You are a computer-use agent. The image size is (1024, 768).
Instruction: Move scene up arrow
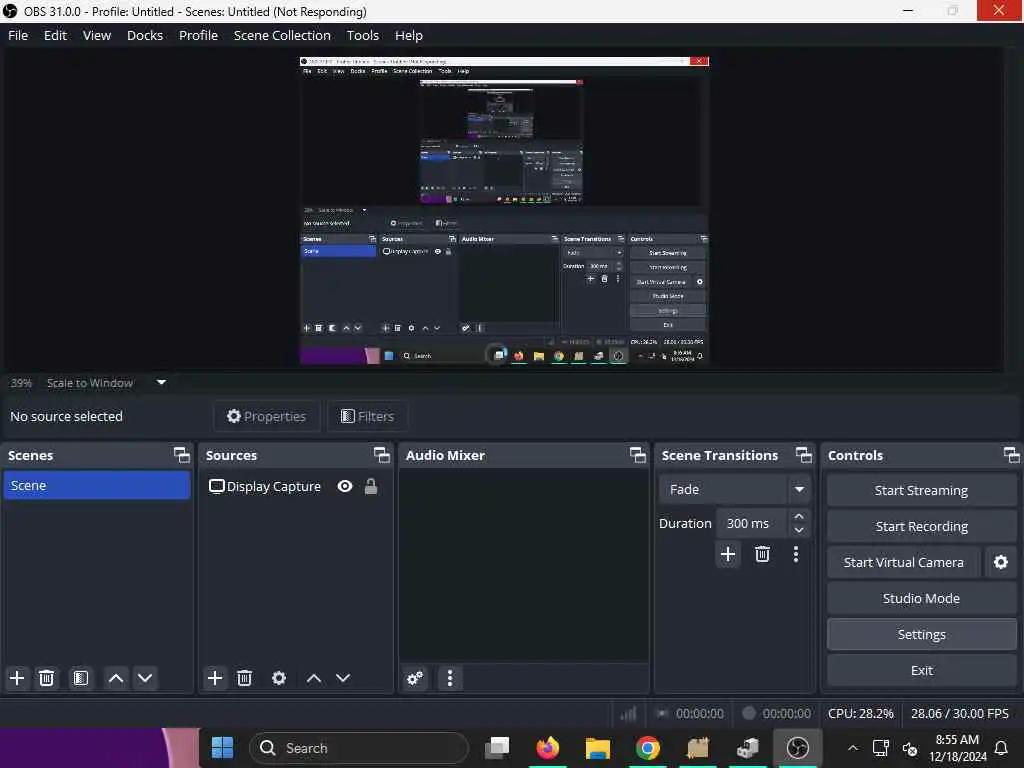[x=116, y=678]
